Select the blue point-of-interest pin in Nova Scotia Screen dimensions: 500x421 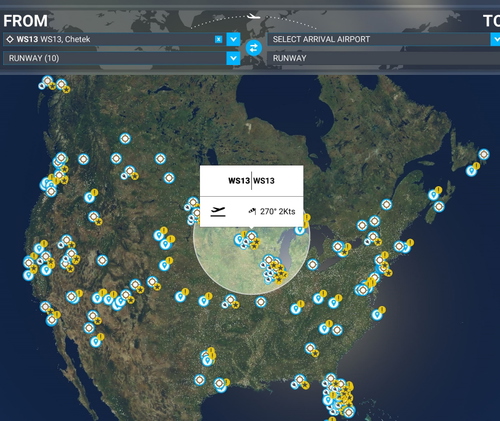[433, 194]
